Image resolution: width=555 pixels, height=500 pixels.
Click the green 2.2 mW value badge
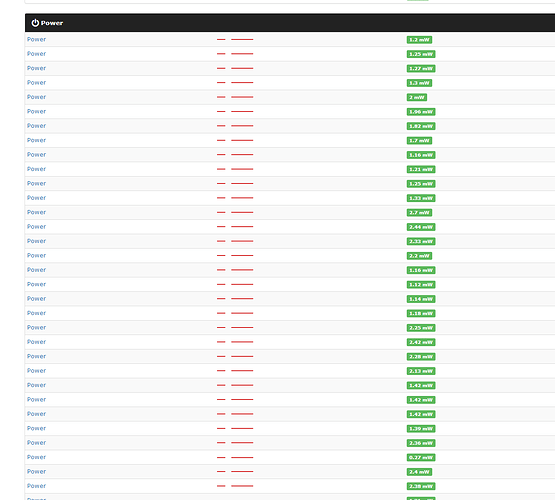pos(419,256)
